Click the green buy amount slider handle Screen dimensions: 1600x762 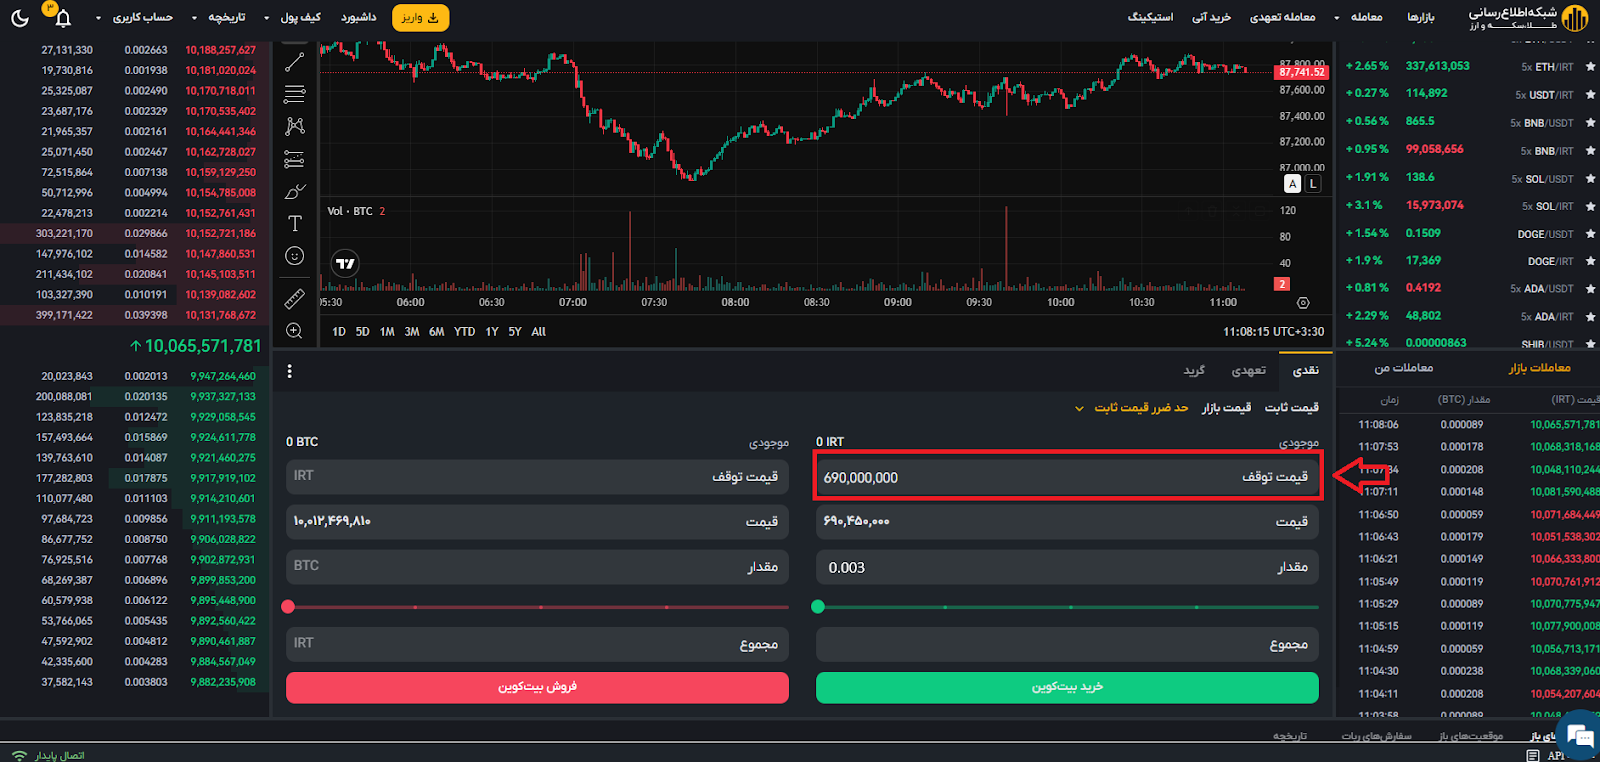pos(818,607)
